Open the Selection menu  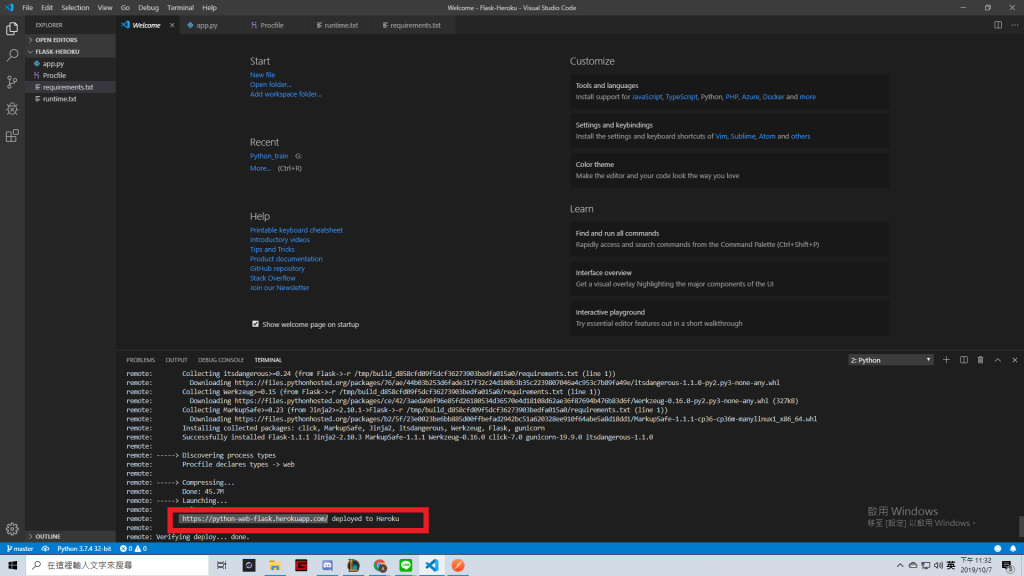pos(75,8)
